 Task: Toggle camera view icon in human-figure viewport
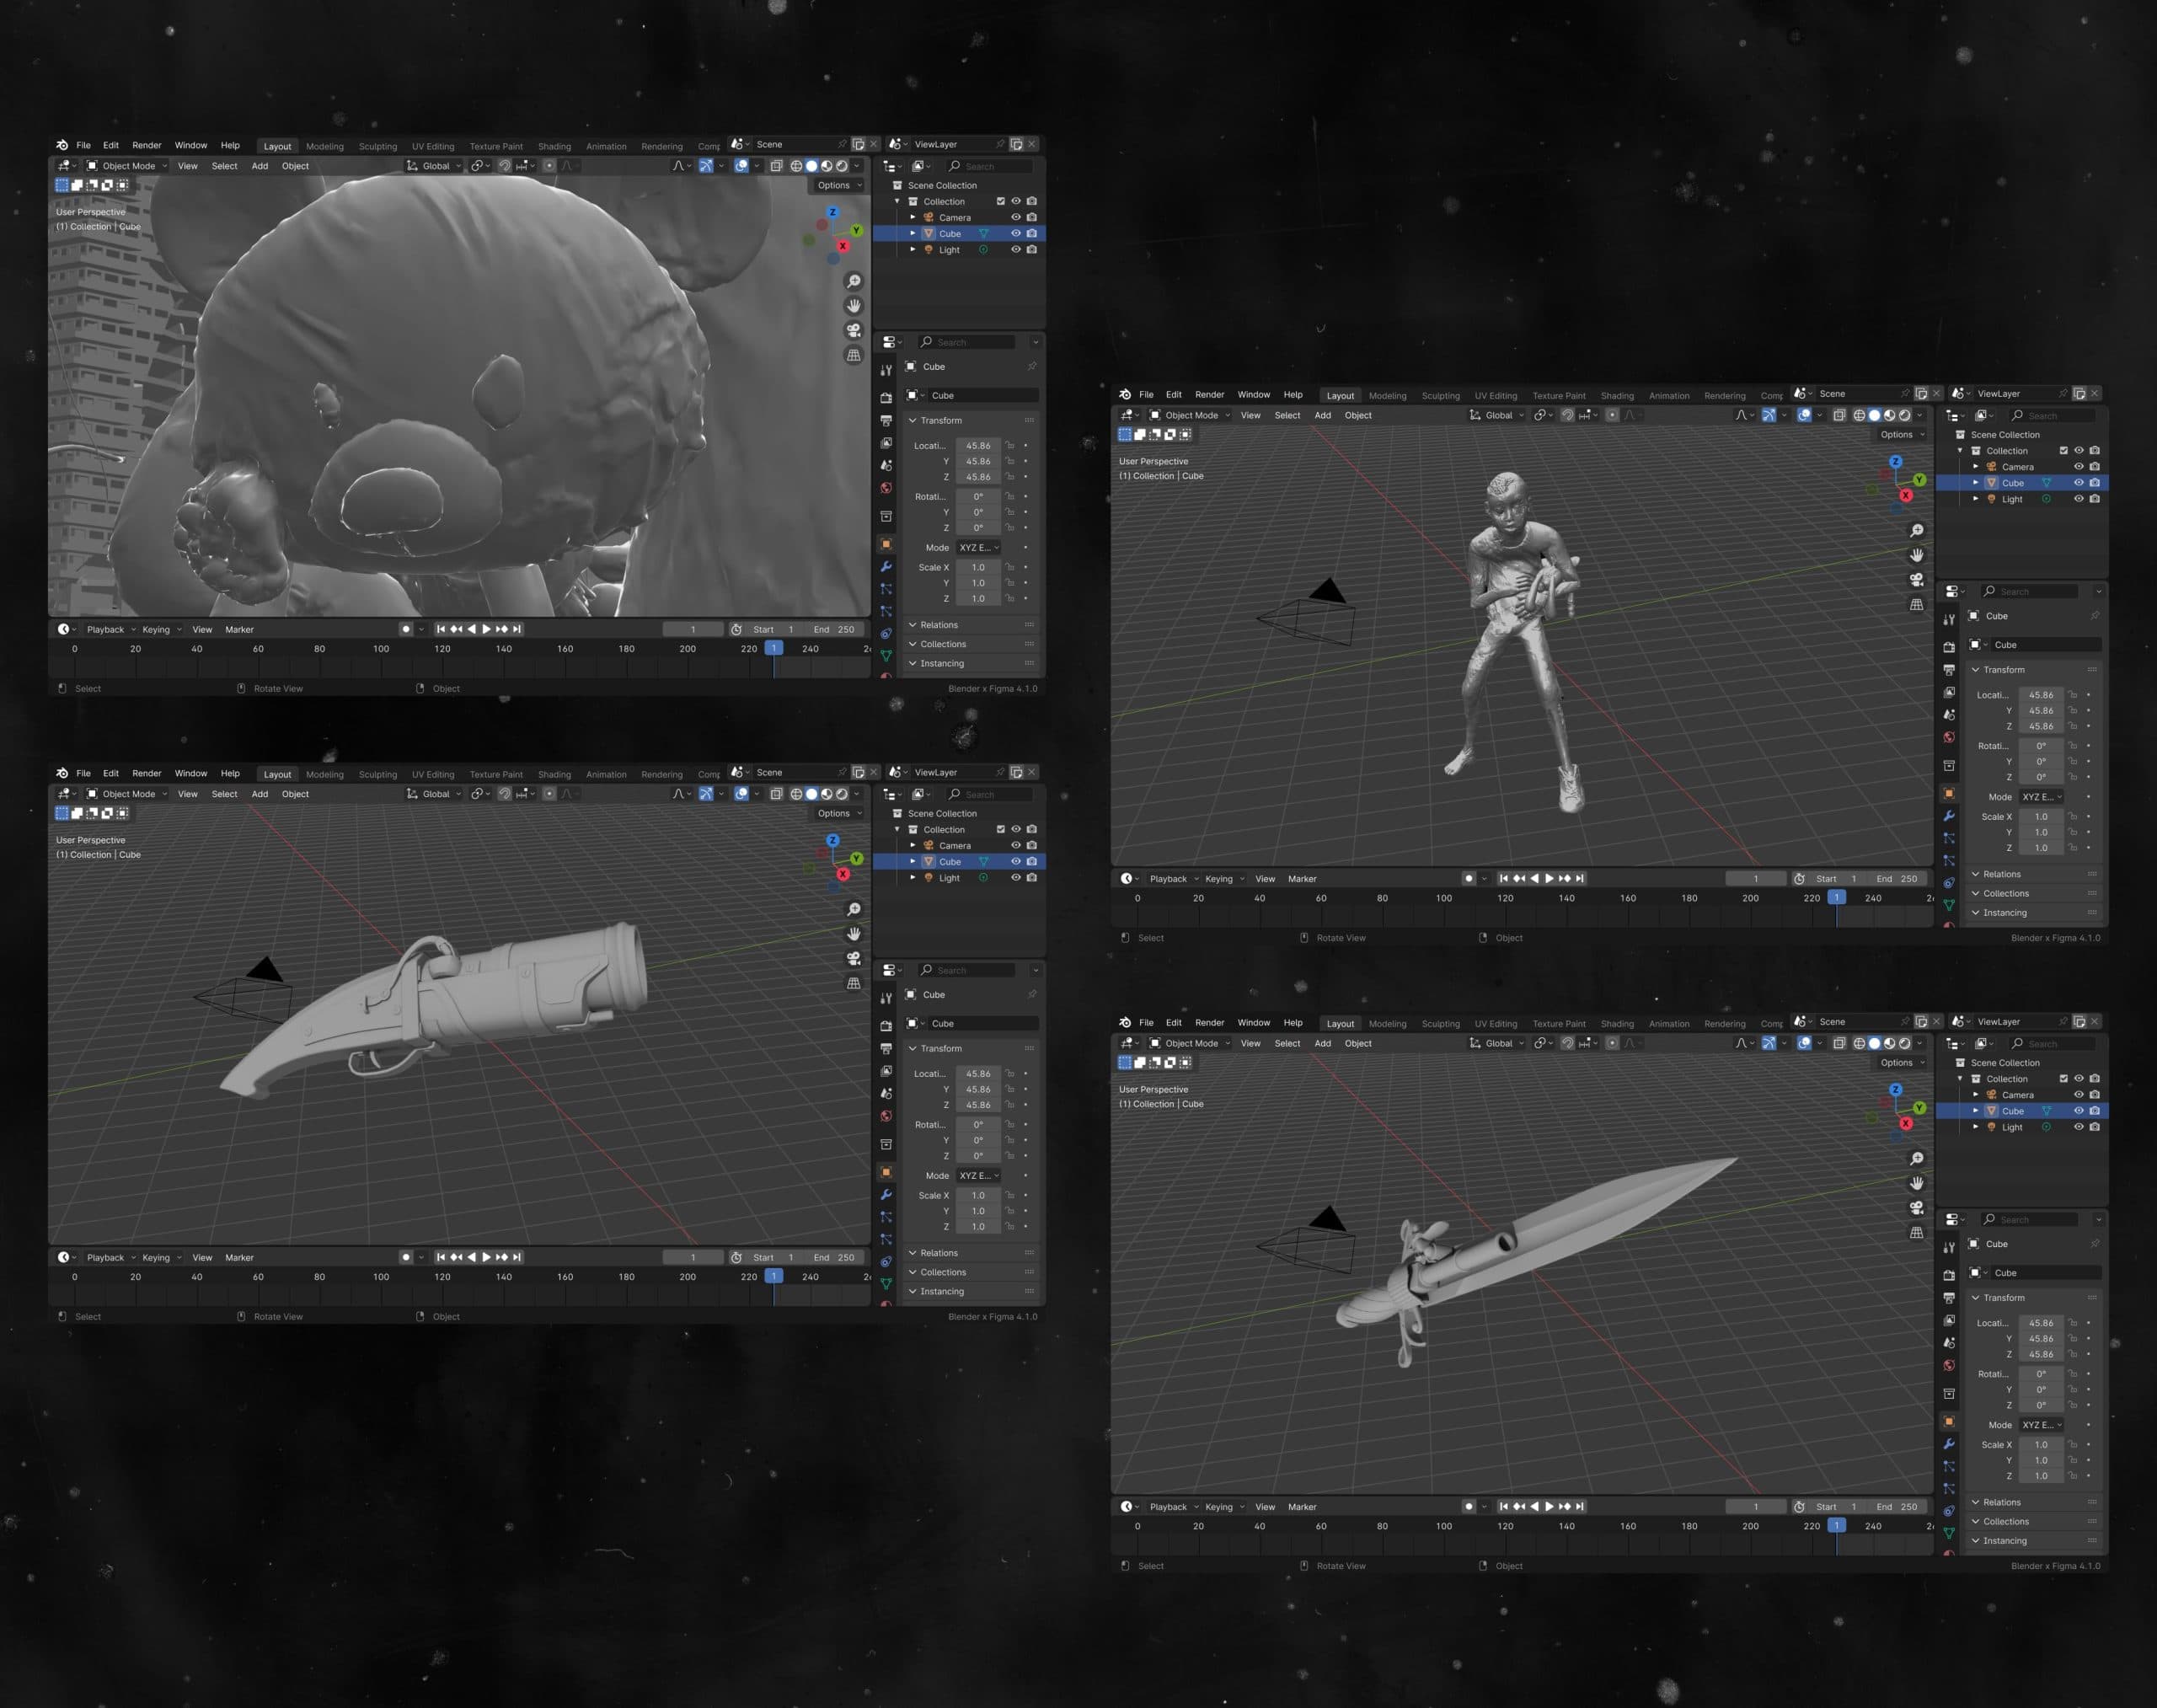(x=1916, y=580)
